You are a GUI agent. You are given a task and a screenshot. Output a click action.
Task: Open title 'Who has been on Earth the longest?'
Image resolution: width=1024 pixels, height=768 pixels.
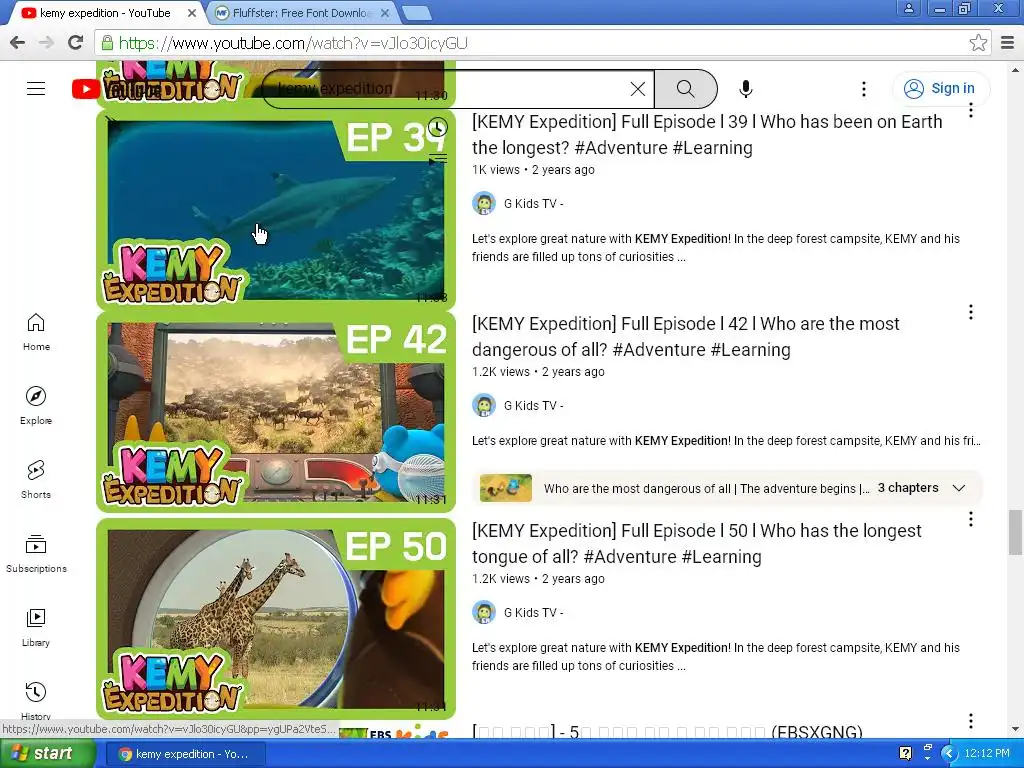pos(707,135)
